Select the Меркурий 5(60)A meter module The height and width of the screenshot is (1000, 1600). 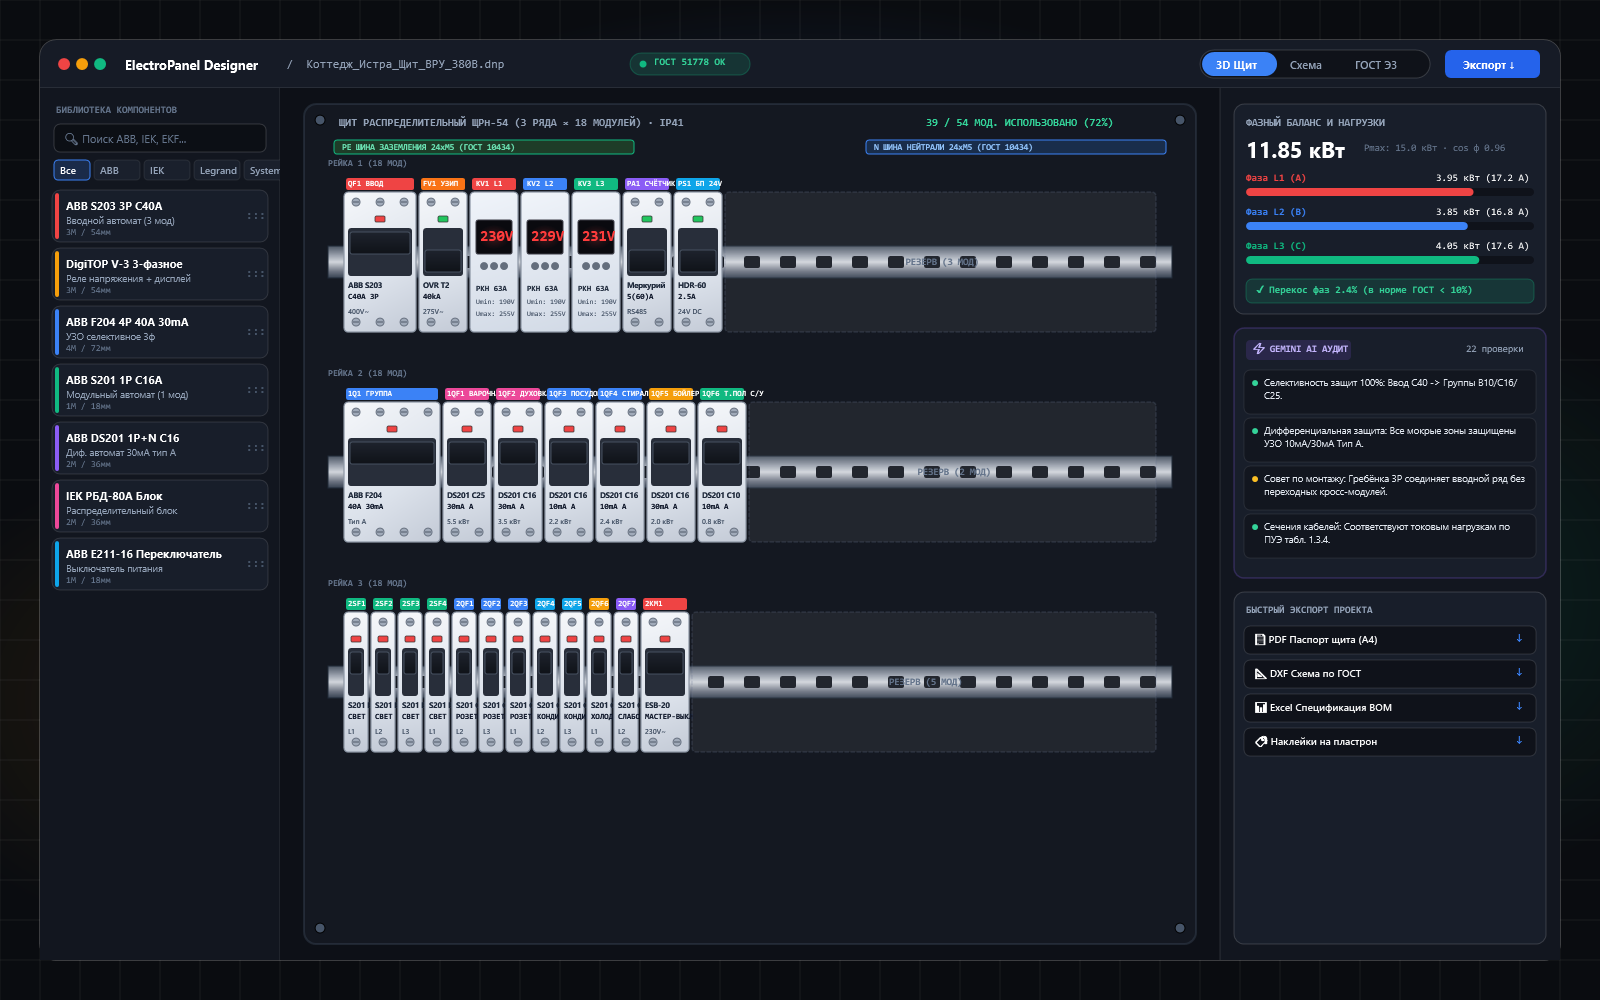pyautogui.click(x=646, y=262)
